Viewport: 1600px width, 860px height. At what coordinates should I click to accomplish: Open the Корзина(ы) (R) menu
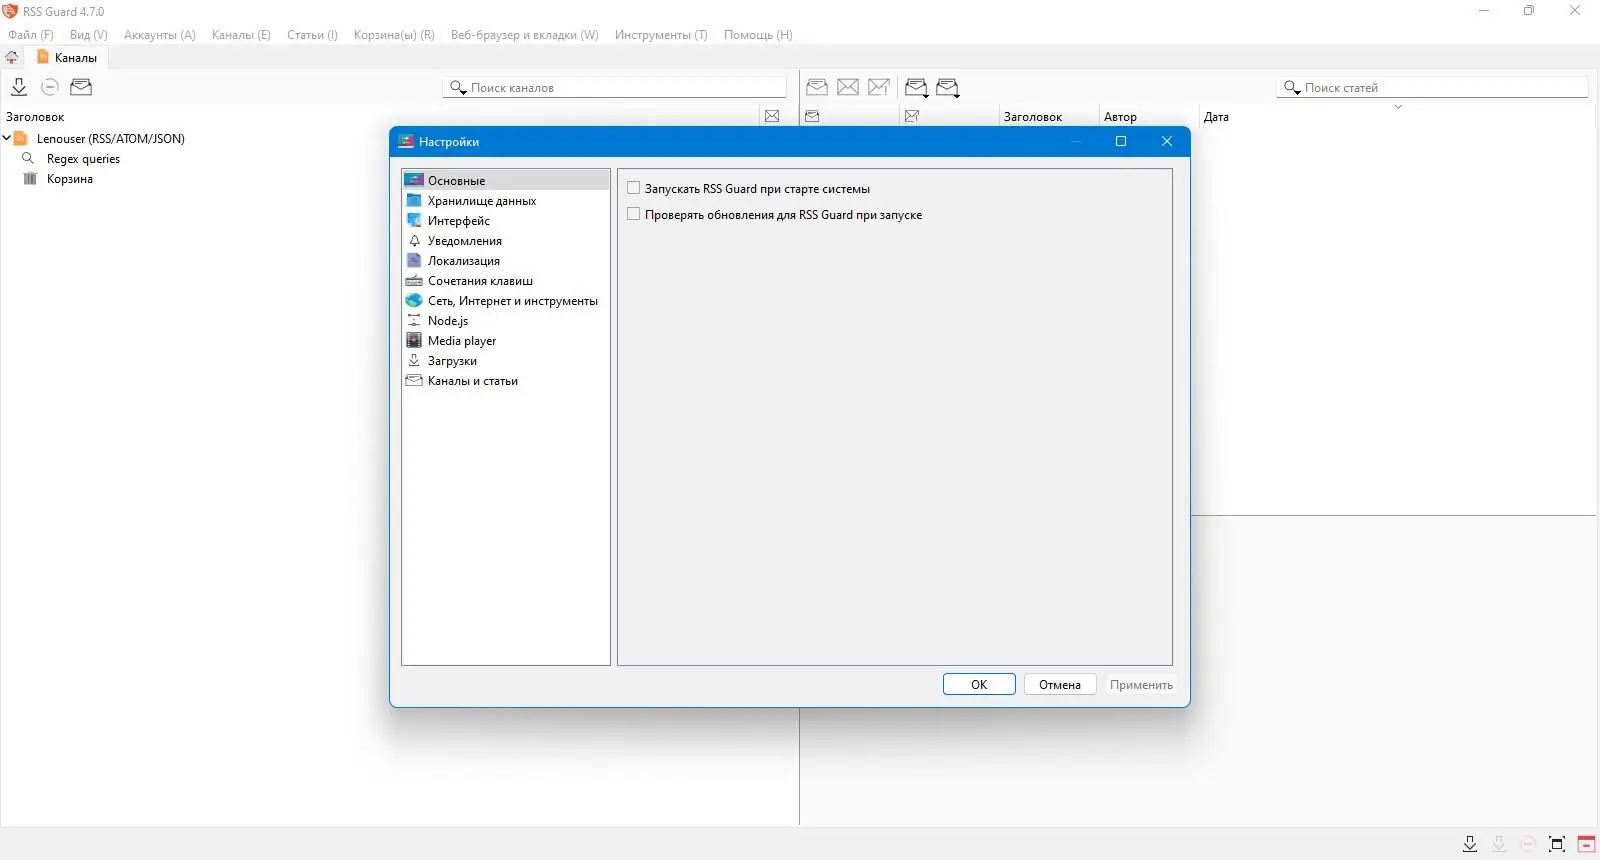(394, 35)
